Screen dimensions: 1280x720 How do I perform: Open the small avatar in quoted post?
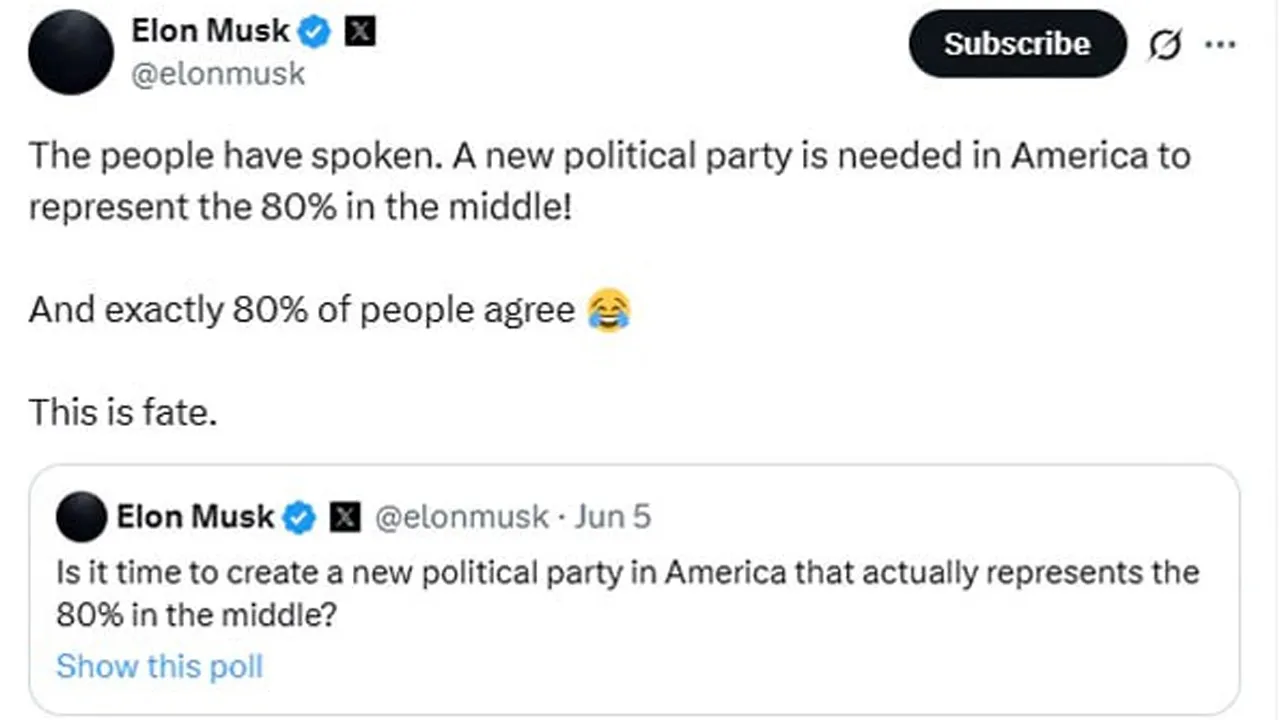tap(82, 518)
